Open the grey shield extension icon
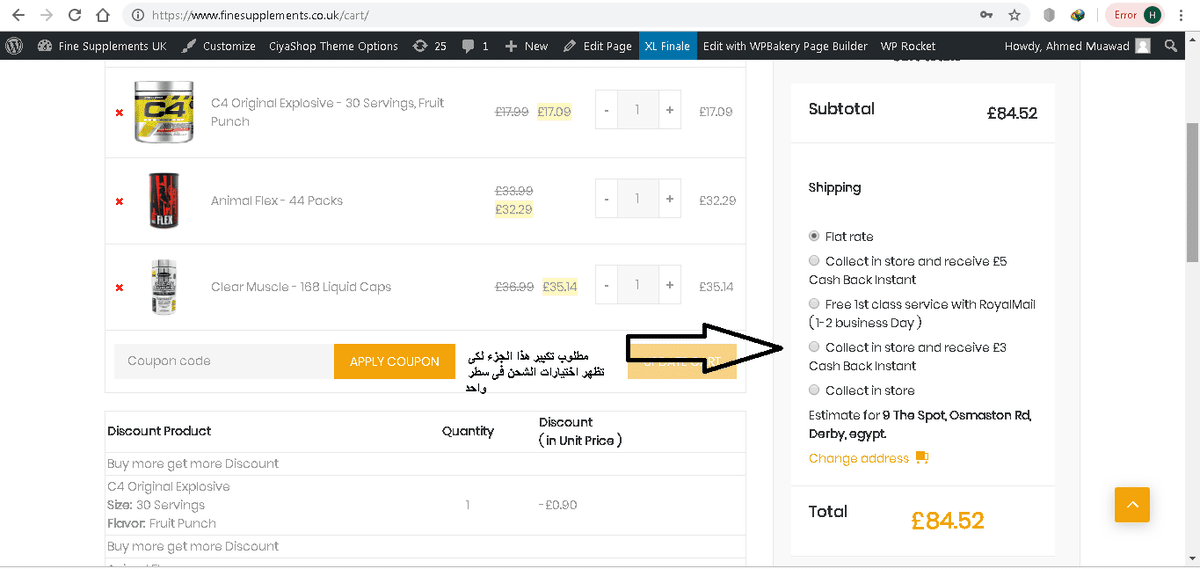 click(1049, 15)
